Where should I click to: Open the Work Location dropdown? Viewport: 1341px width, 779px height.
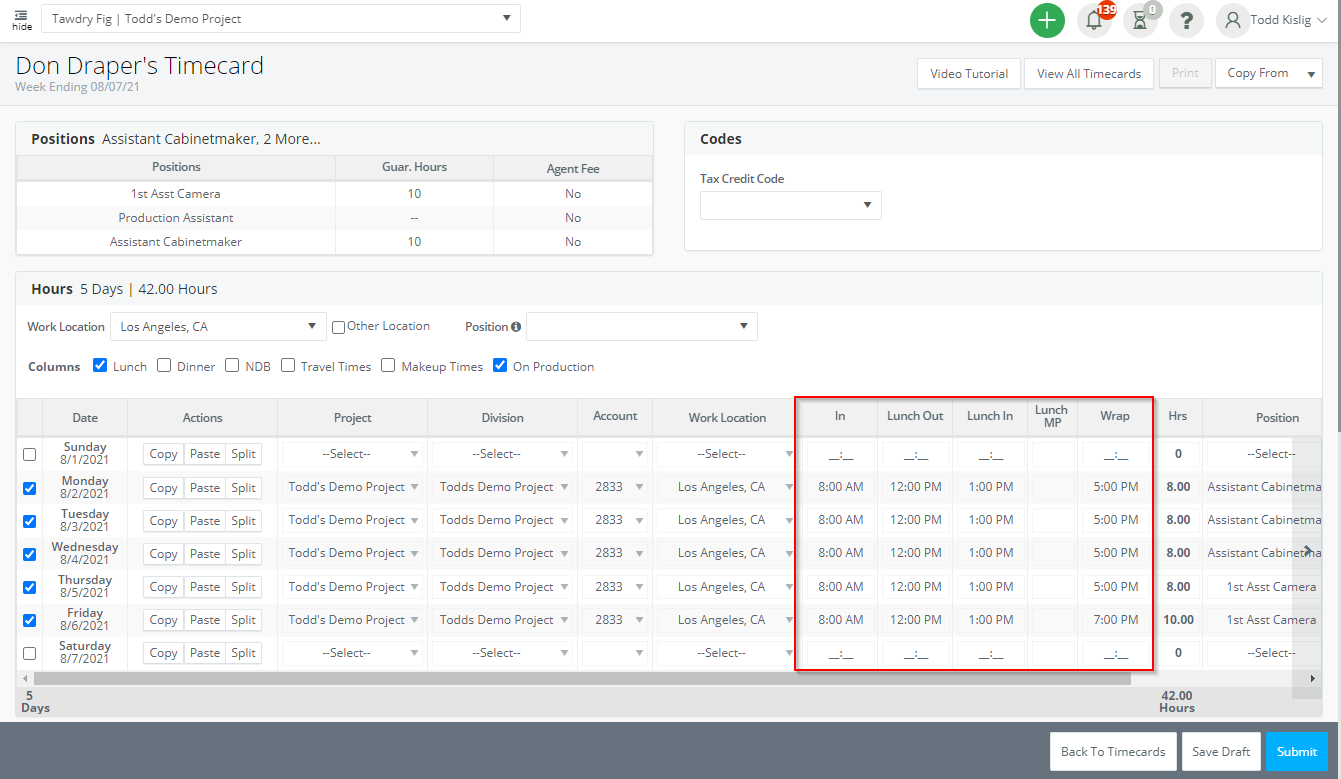pyautogui.click(x=218, y=326)
